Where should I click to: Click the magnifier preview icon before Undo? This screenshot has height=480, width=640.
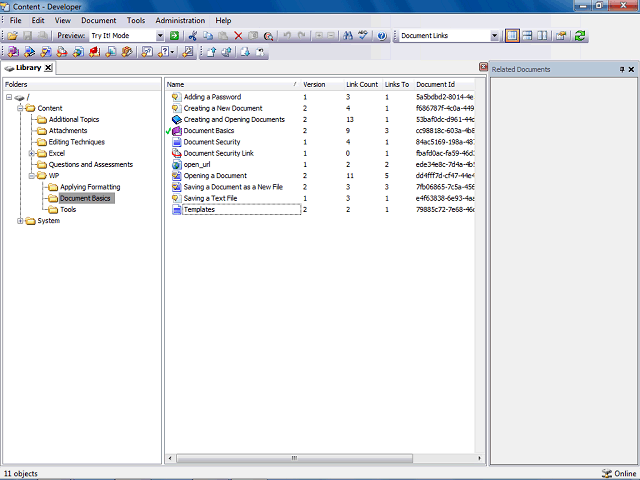tap(268, 36)
